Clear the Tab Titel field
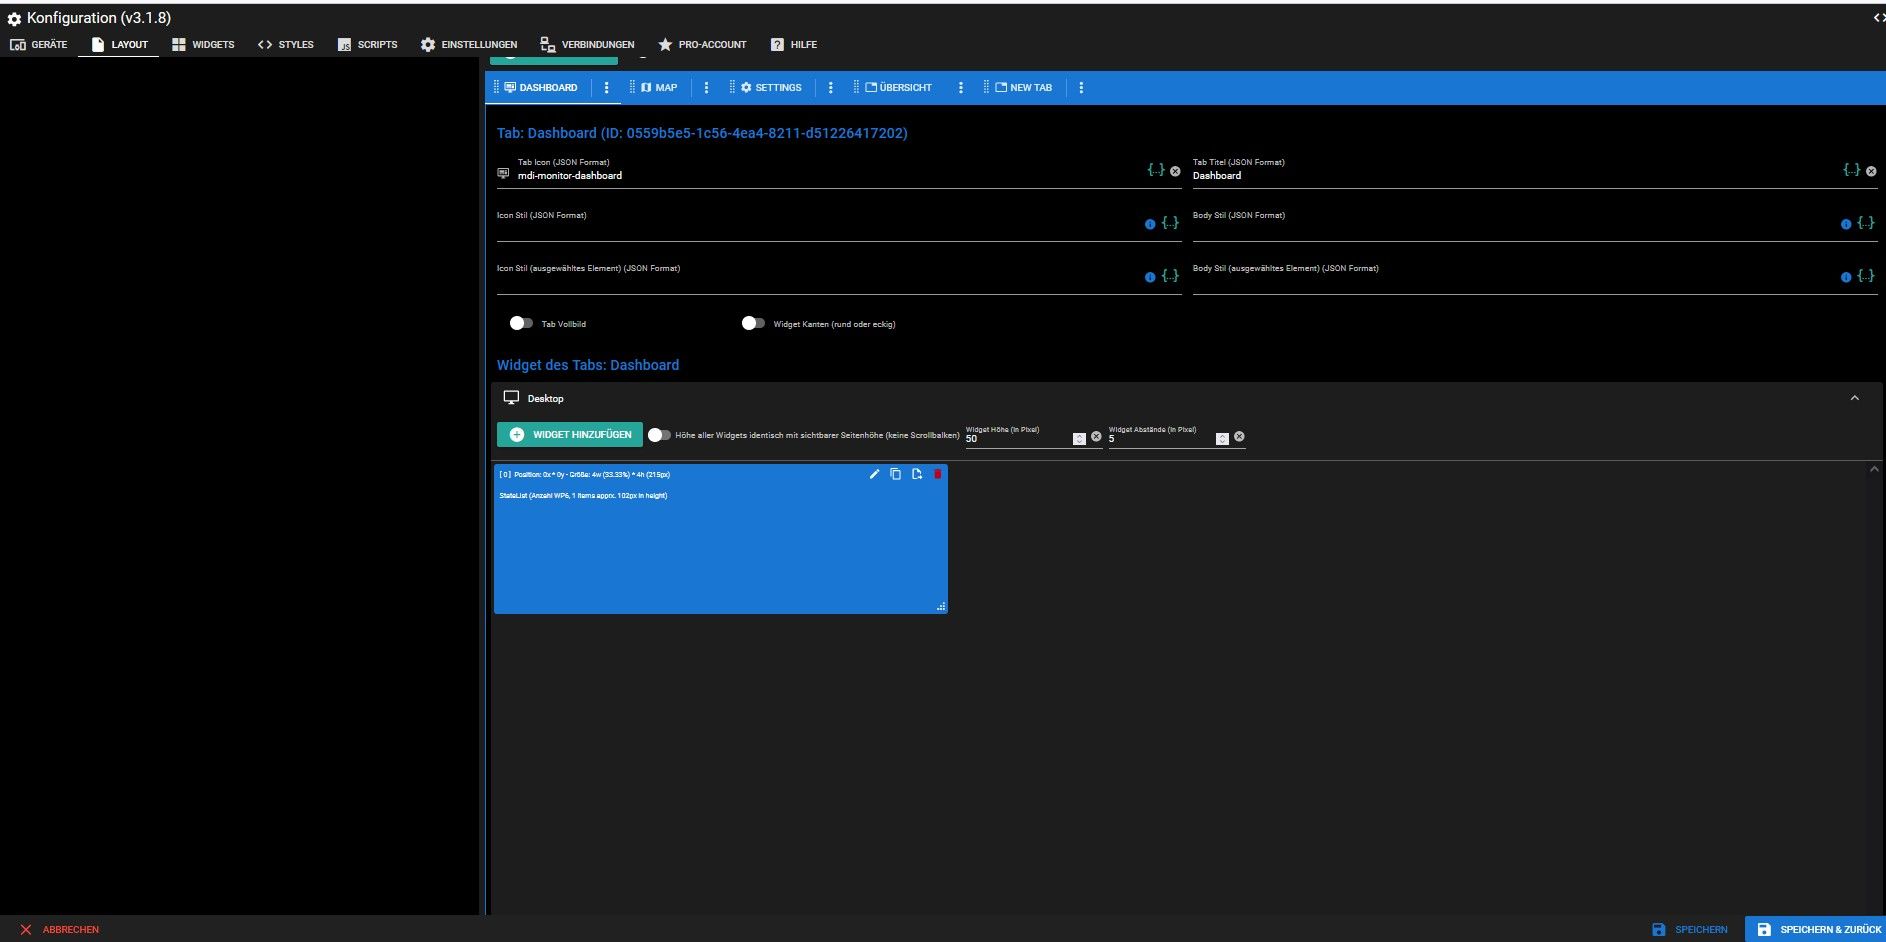Viewport: 1886px width, 942px height. tap(1871, 171)
